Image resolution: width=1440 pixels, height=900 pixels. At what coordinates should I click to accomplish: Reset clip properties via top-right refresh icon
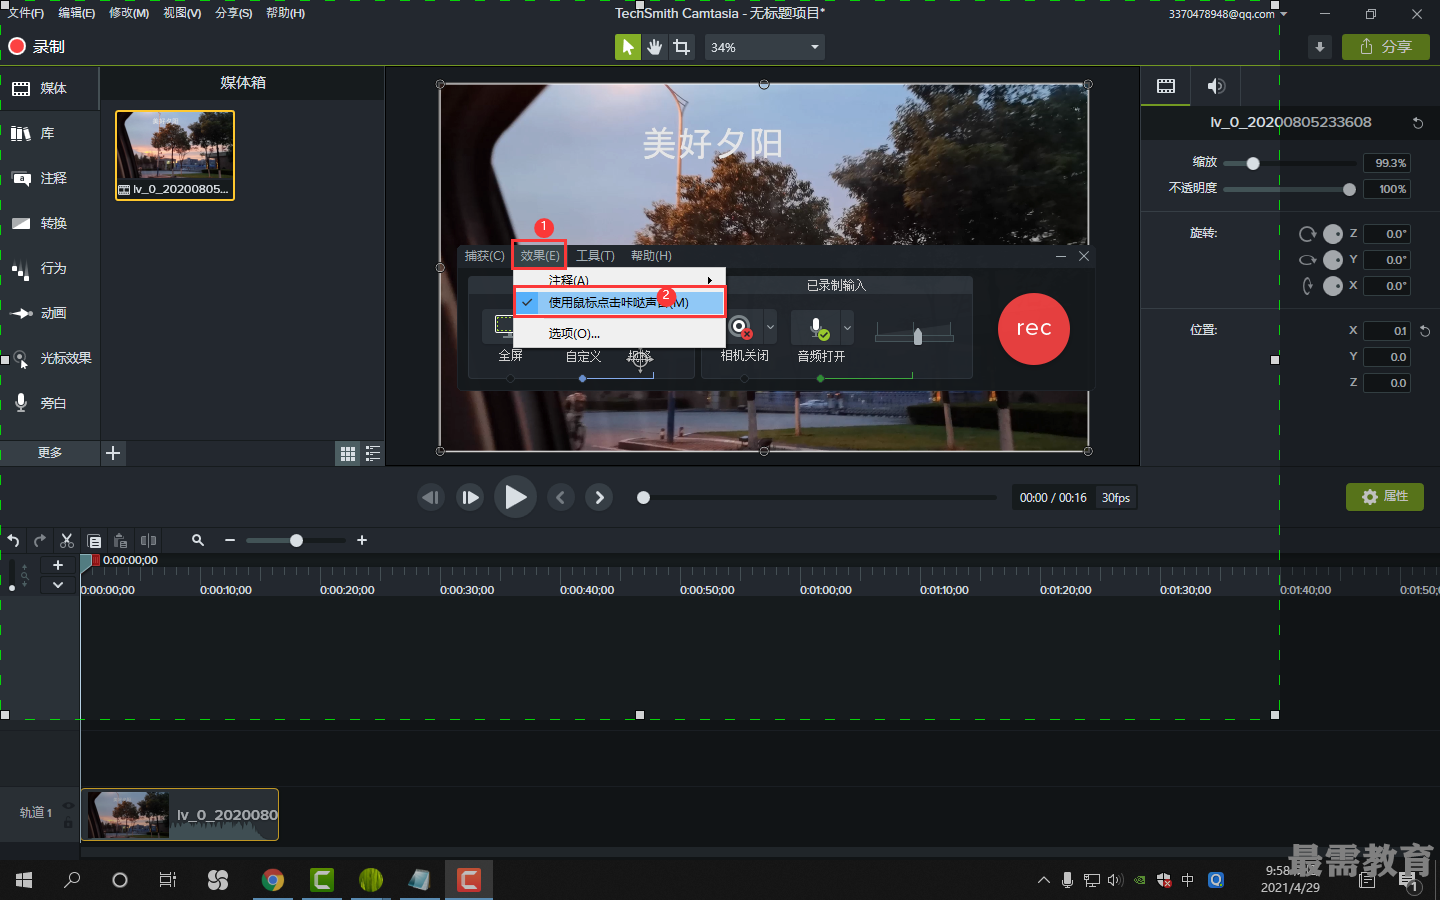[1417, 123]
